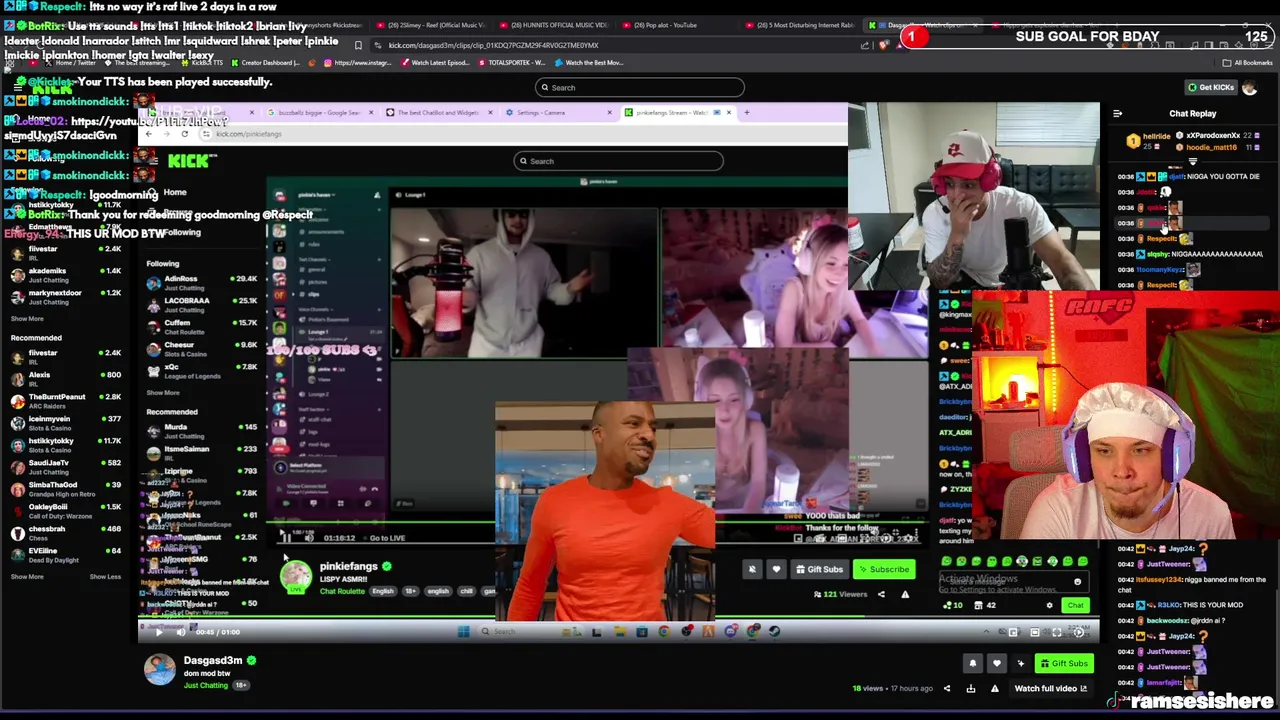Open the Windows Start button in the clip

tap(463, 632)
